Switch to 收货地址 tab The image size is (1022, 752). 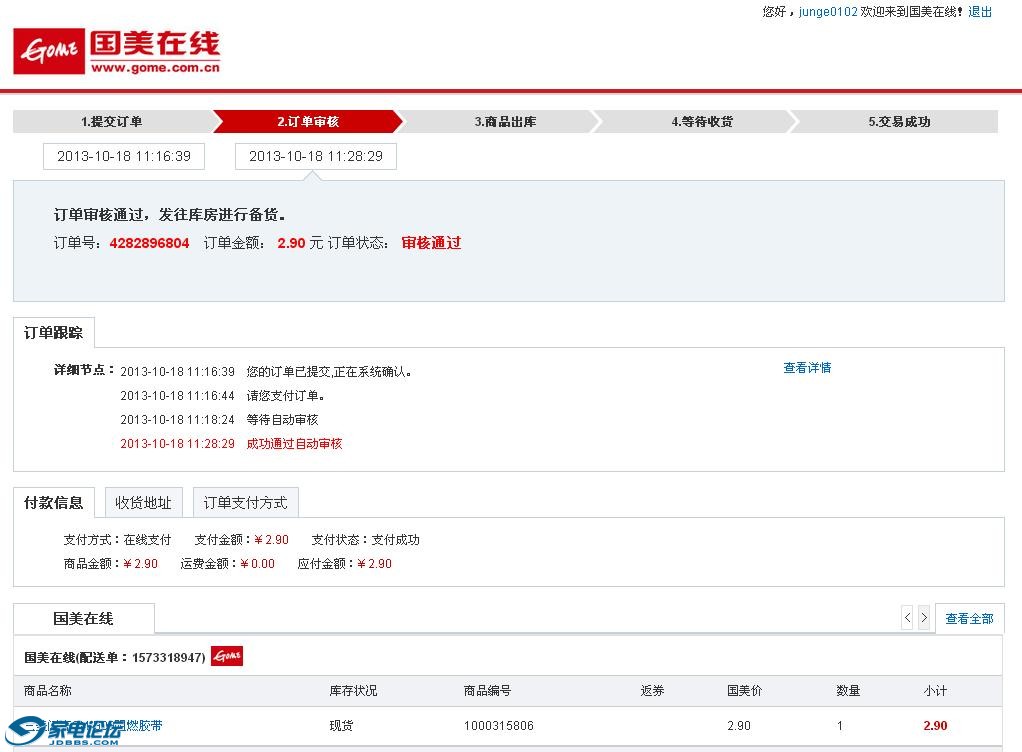click(143, 502)
